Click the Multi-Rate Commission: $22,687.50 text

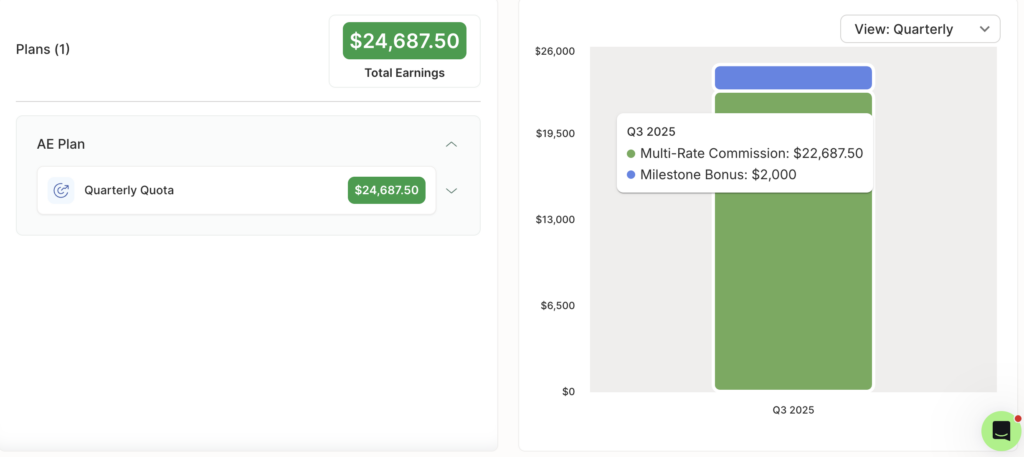[751, 154]
